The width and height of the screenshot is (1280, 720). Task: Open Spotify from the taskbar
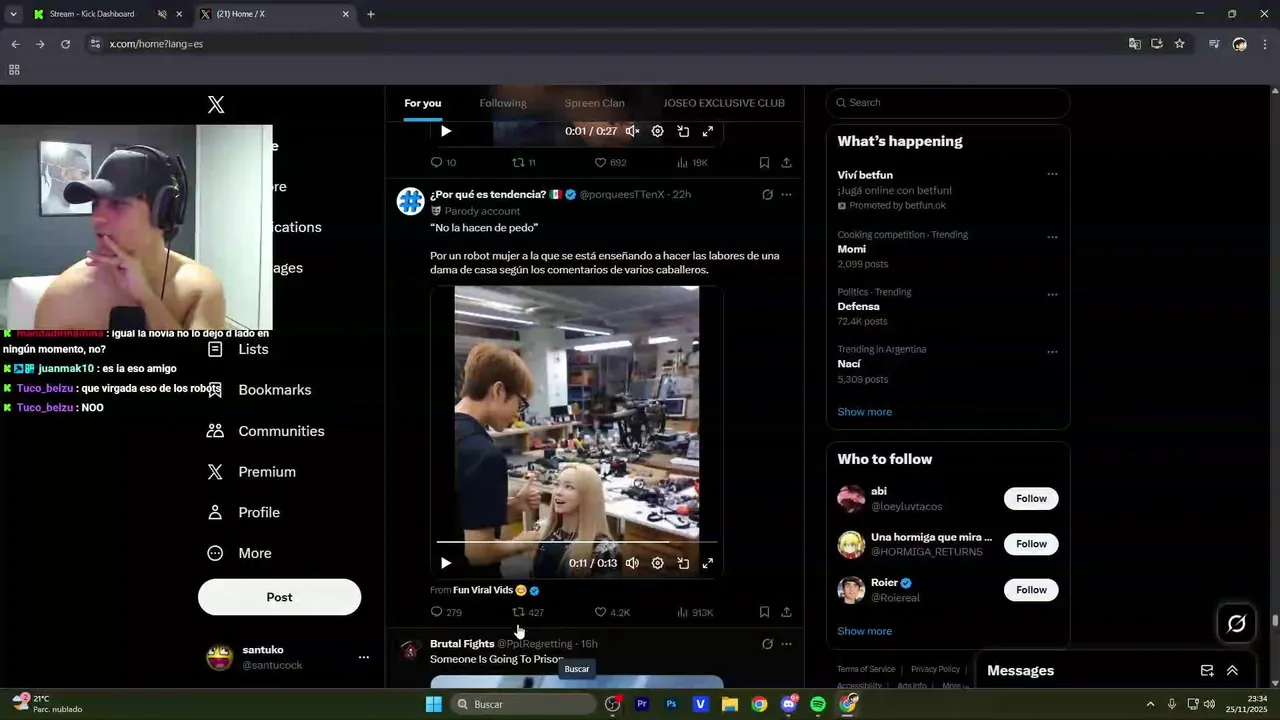coord(818,704)
